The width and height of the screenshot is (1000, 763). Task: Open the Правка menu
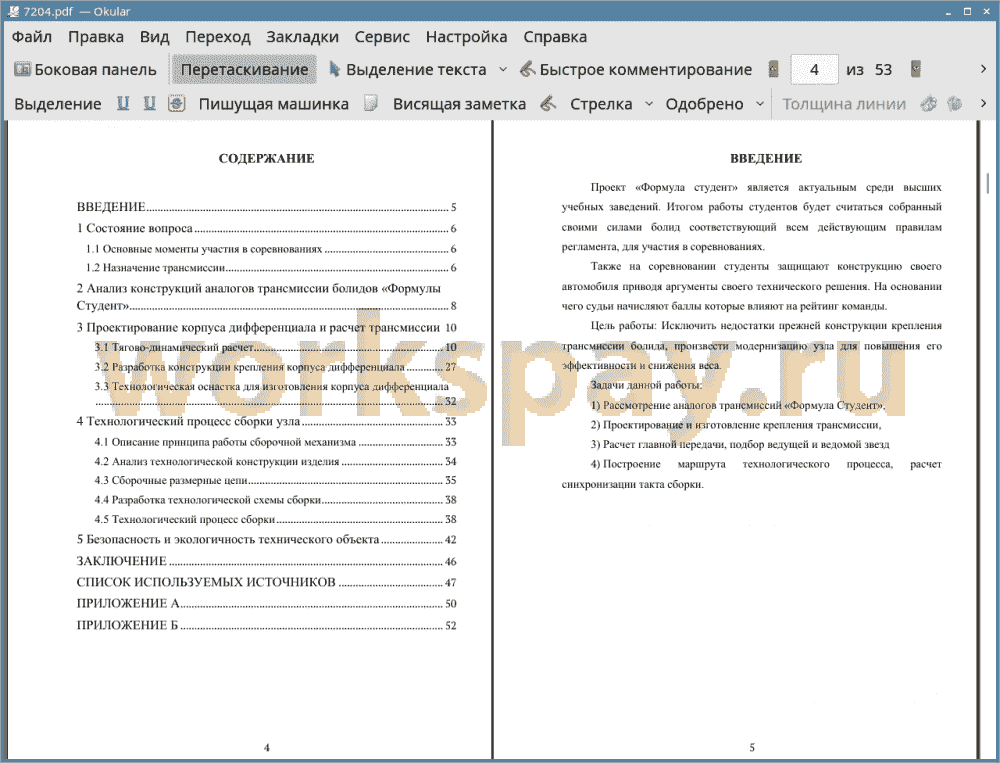click(96, 37)
